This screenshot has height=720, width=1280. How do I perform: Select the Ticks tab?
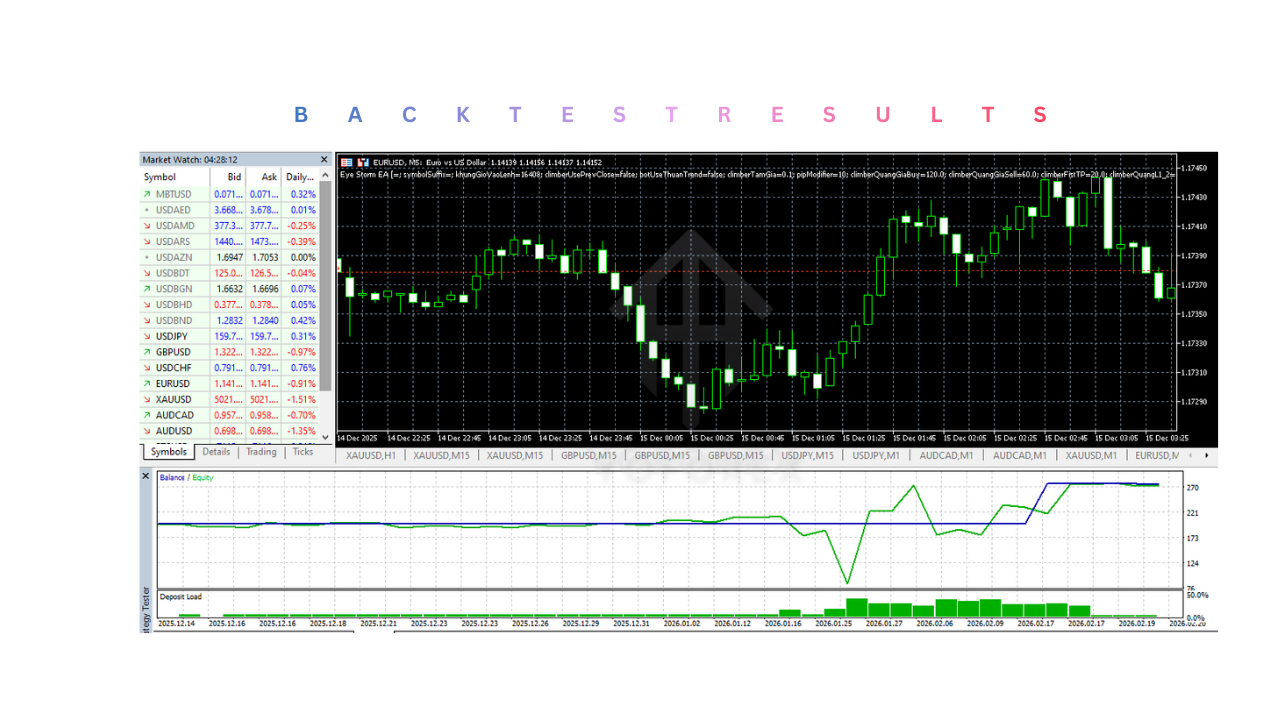tap(302, 452)
